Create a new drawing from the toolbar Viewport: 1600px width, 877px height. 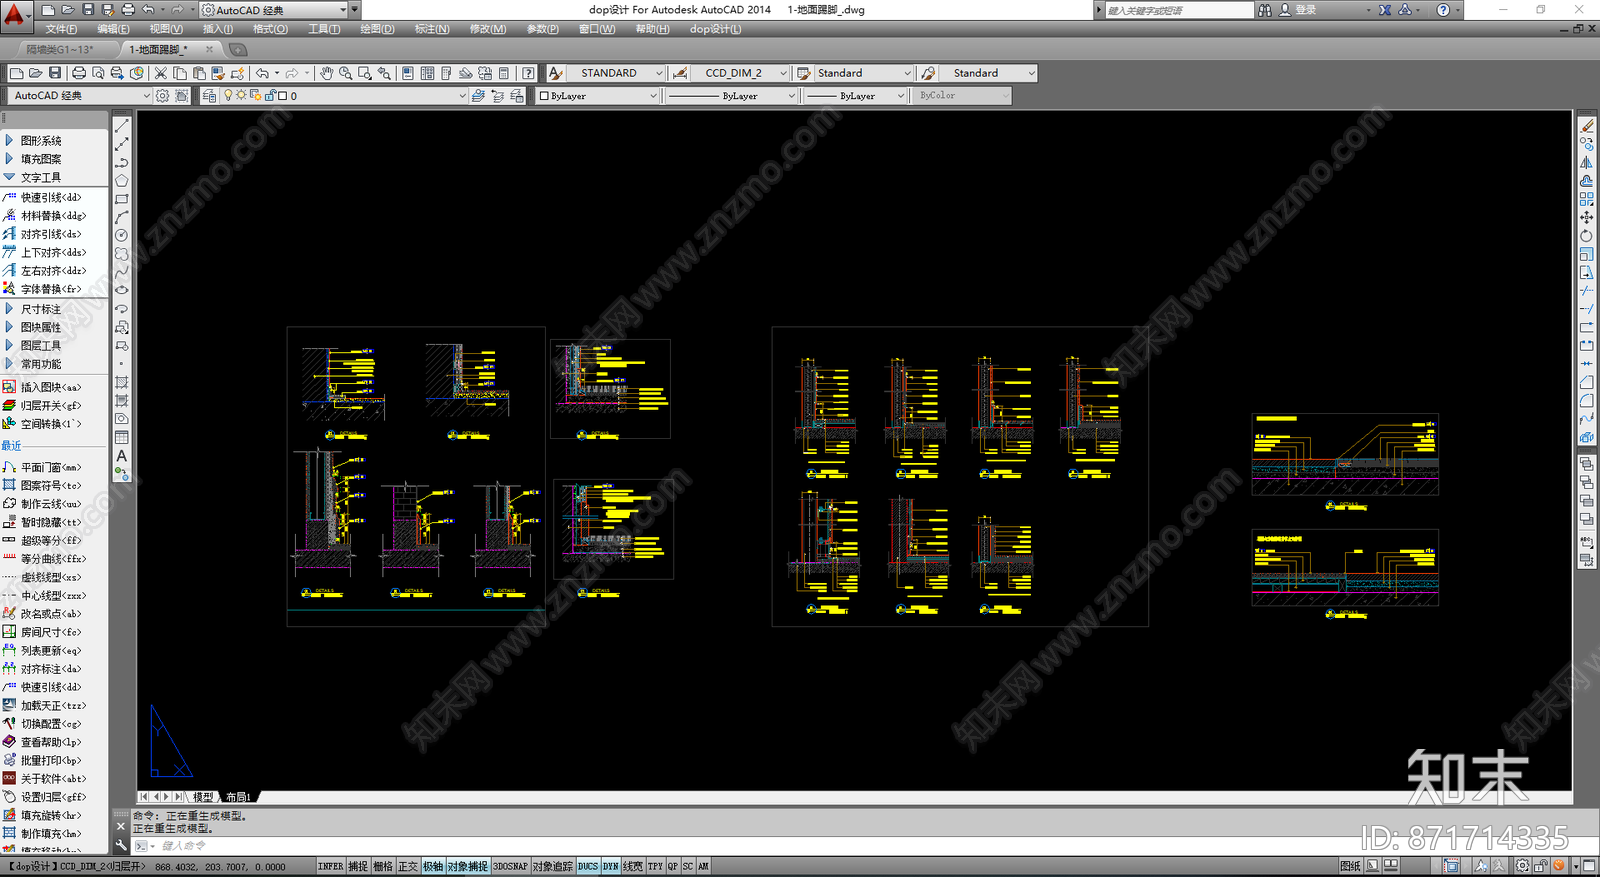(x=16, y=73)
